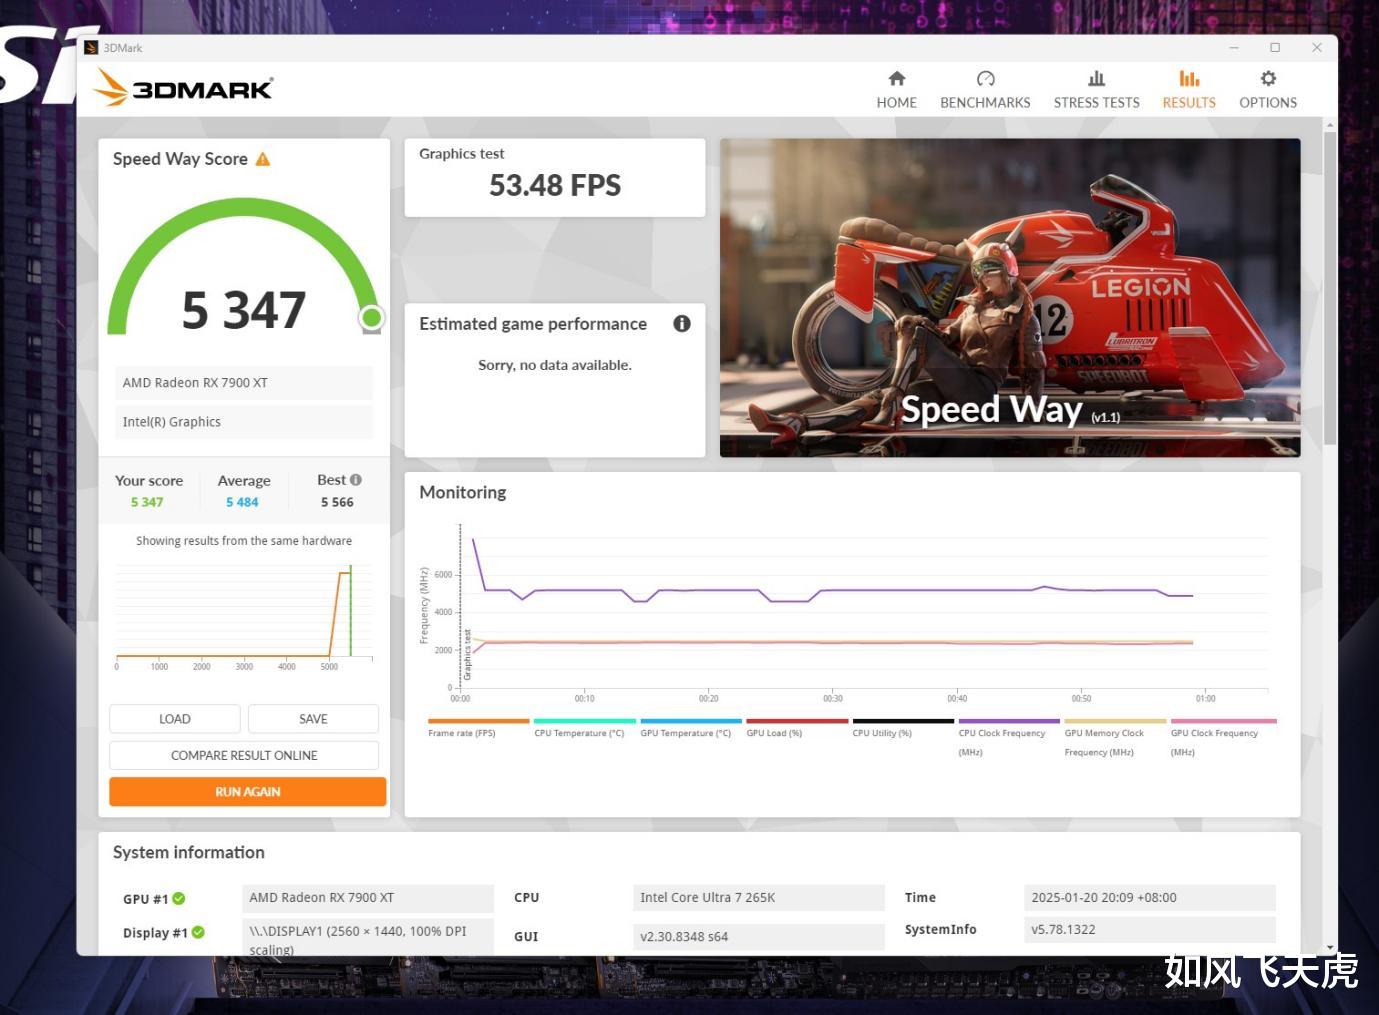
Task: Toggle the GPU Memory Clock Frequency legend series
Action: (1114, 738)
